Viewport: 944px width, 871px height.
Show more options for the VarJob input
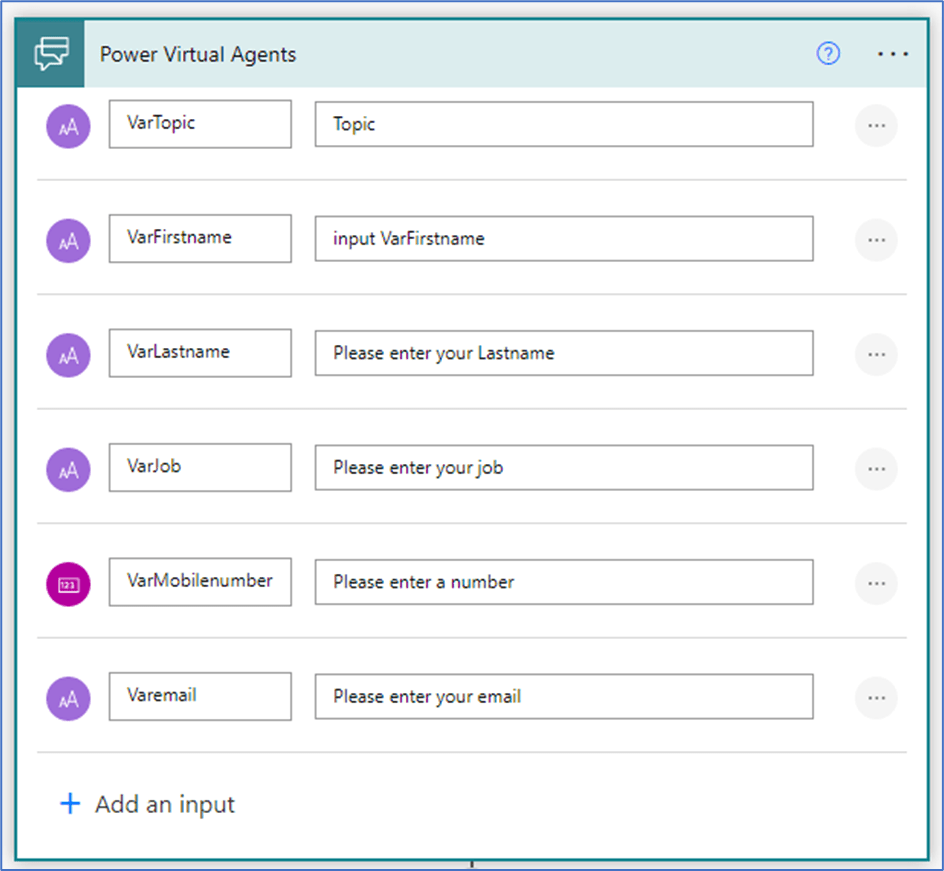[x=876, y=469]
